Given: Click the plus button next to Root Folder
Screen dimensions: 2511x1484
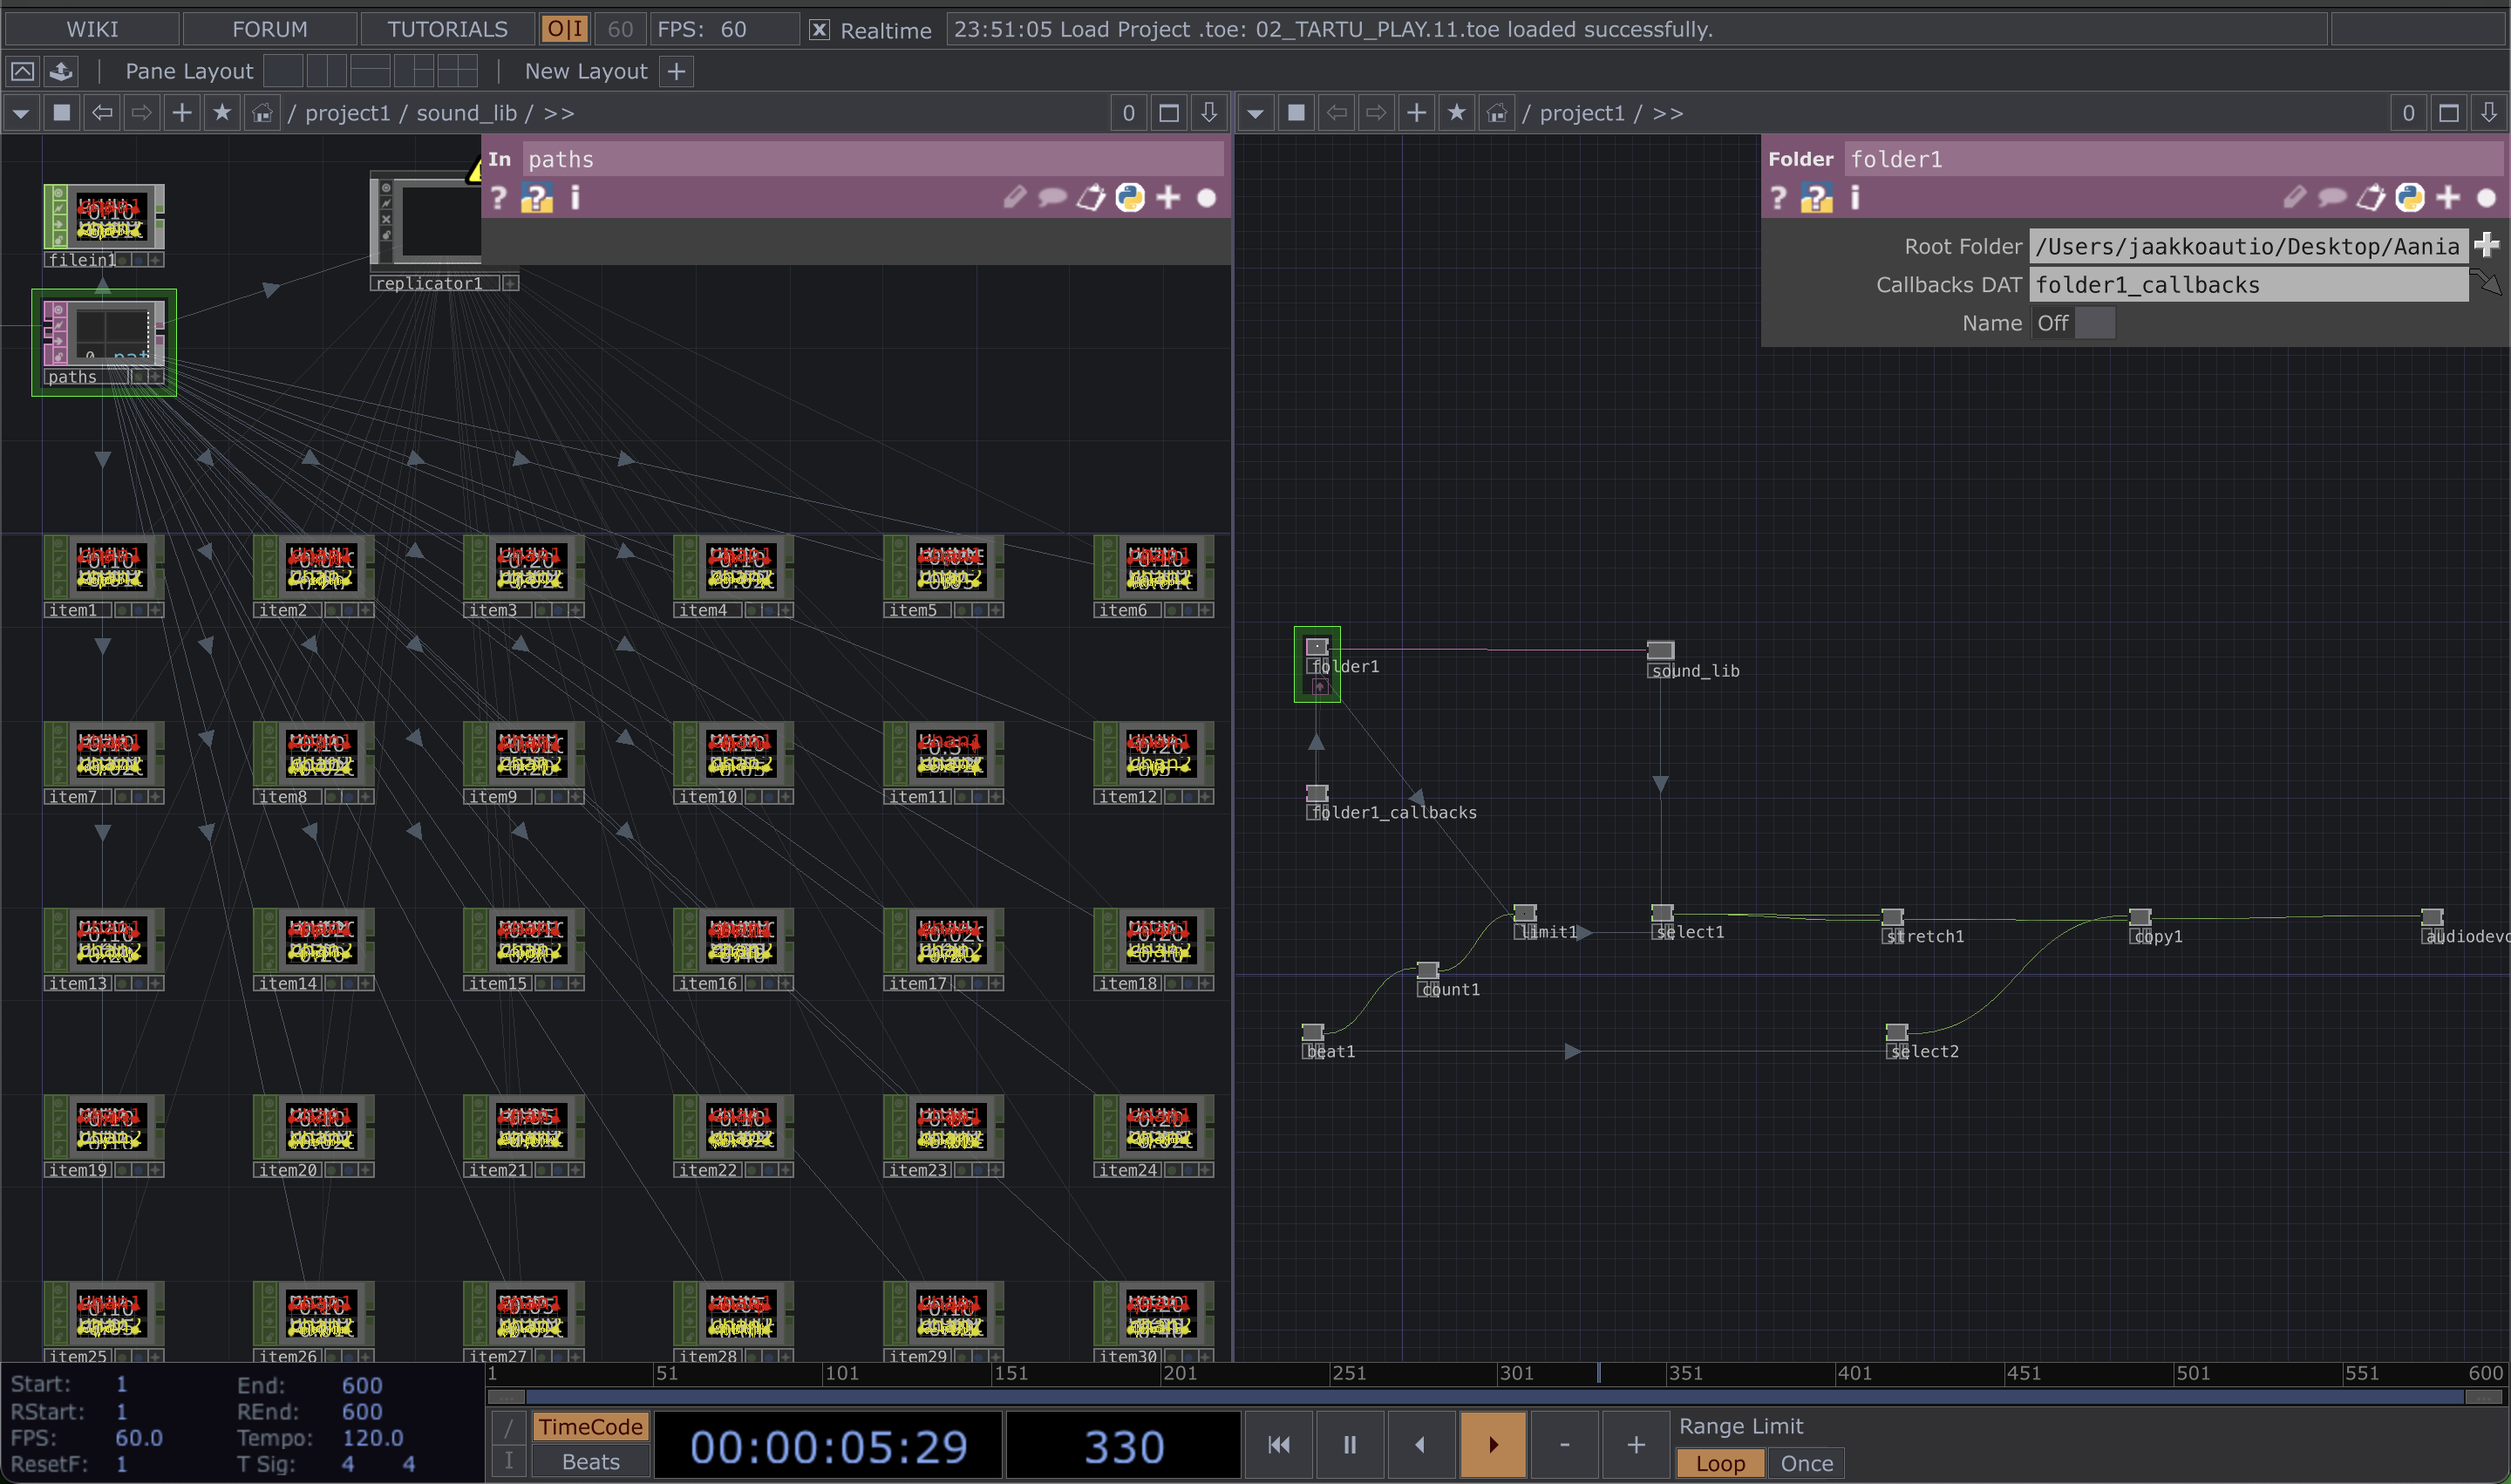Looking at the screenshot, I should tap(2486, 246).
